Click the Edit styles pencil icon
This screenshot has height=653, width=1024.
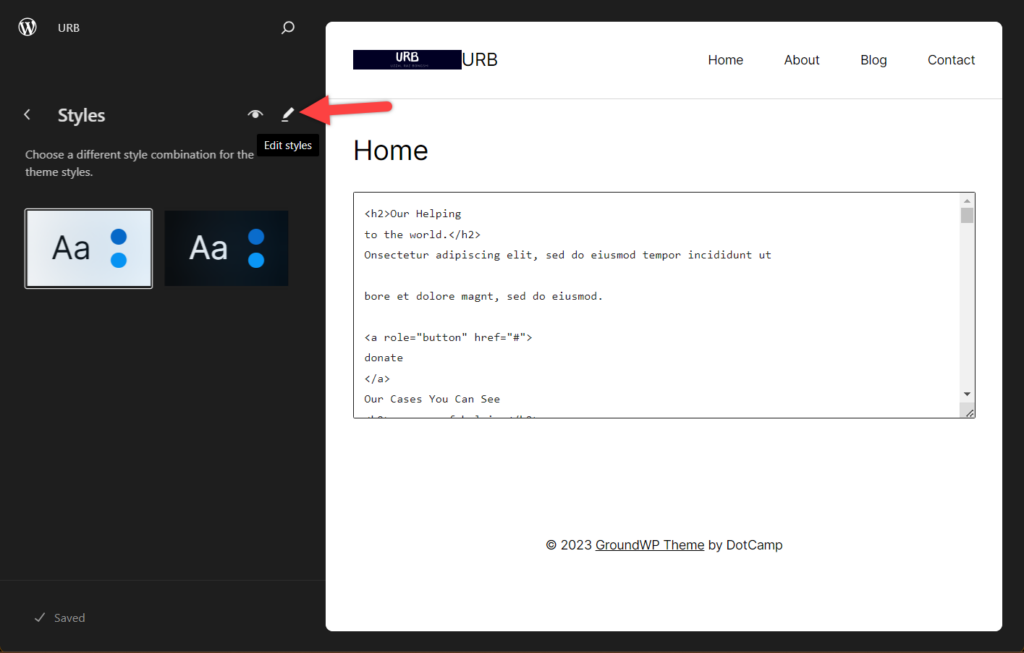288,114
